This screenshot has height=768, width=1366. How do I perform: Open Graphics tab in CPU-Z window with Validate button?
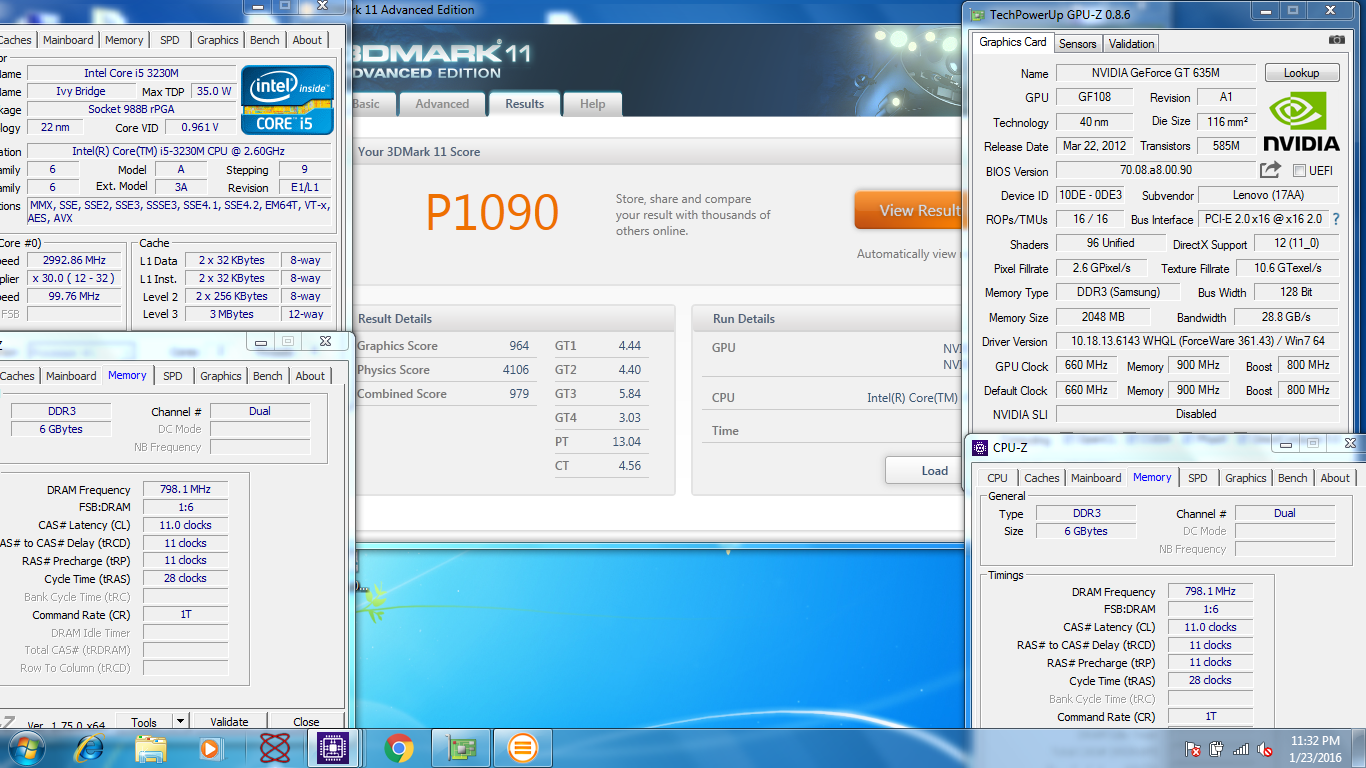click(220, 376)
